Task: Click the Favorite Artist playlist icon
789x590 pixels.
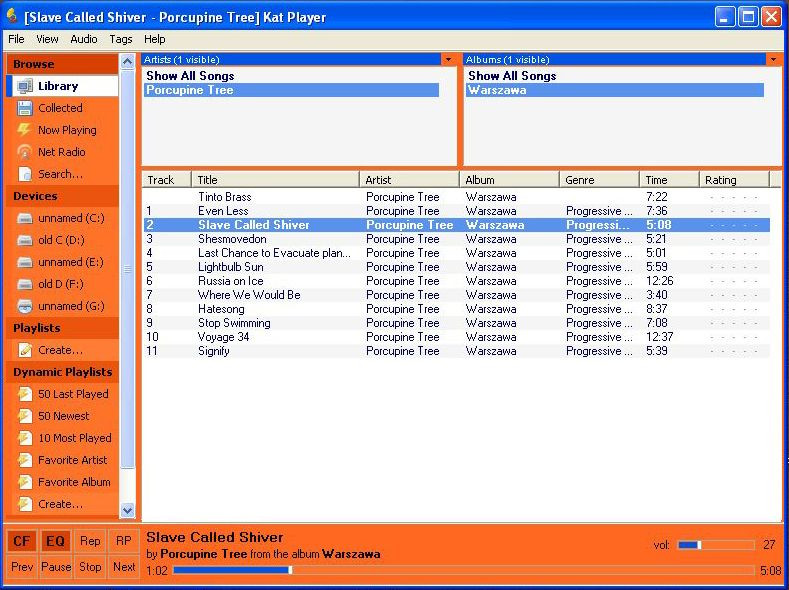Action: pyautogui.click(x=25, y=460)
